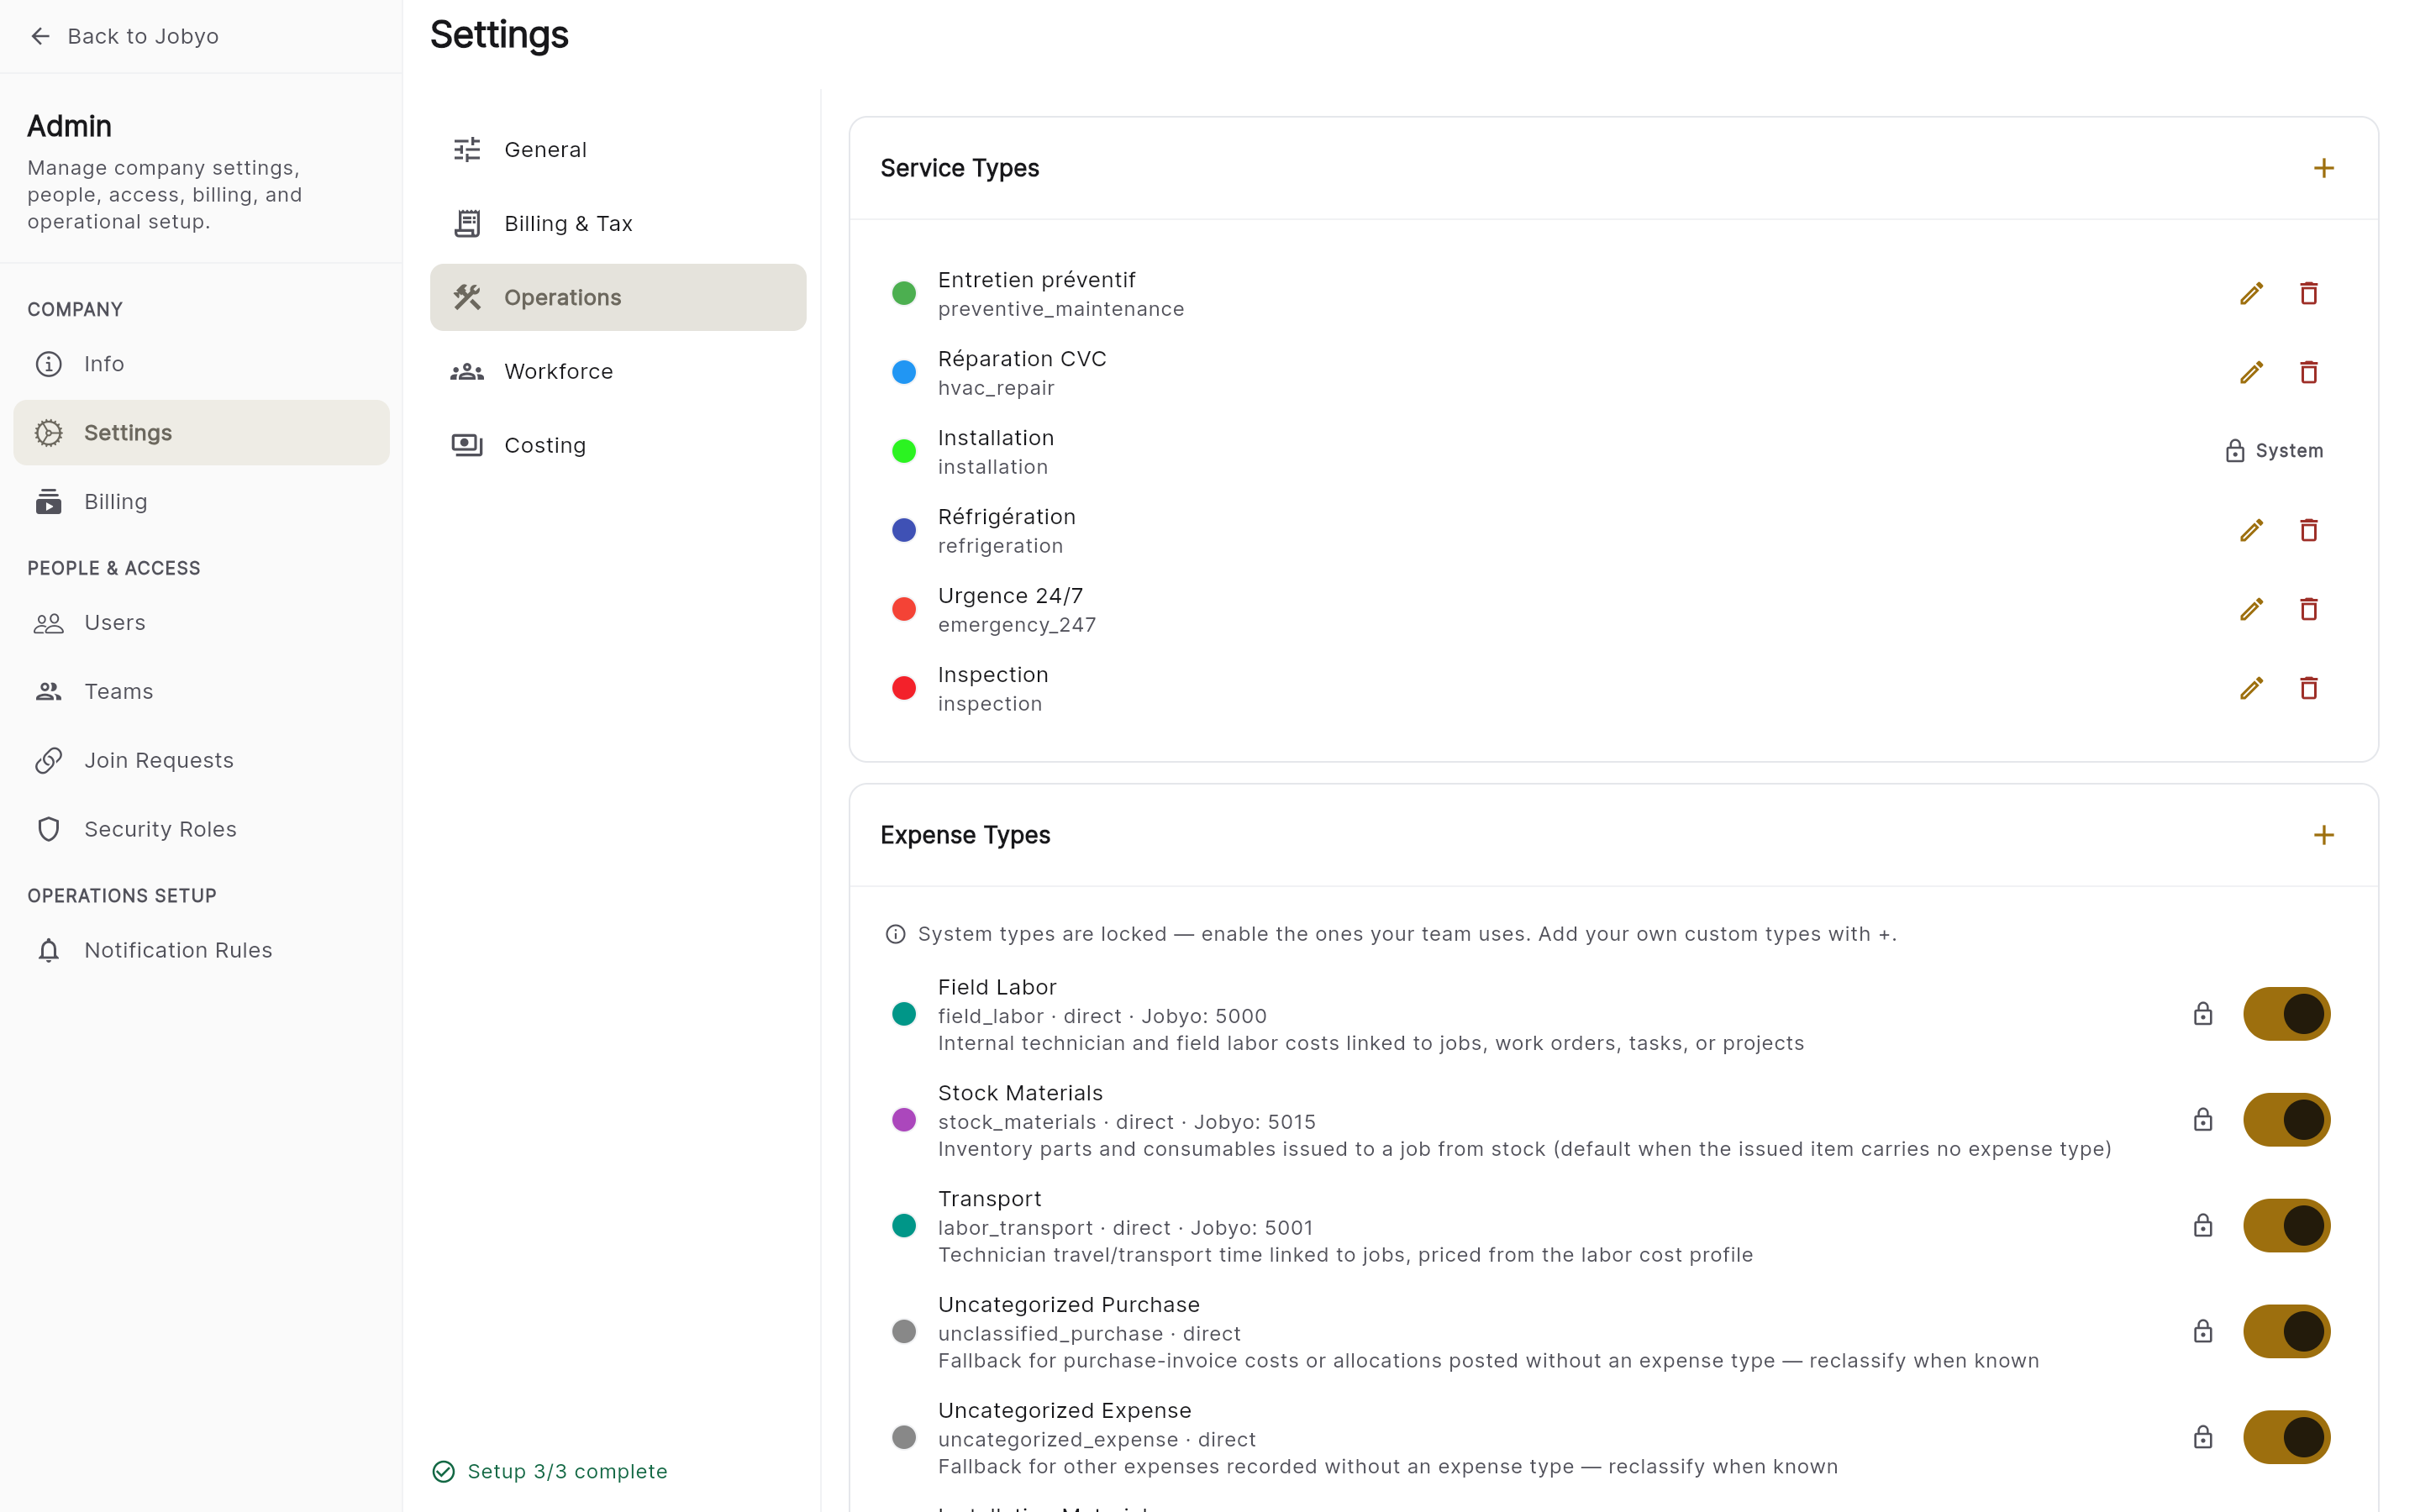Switch to the Workforce settings tab
2420x1512 pixels.
618,372
